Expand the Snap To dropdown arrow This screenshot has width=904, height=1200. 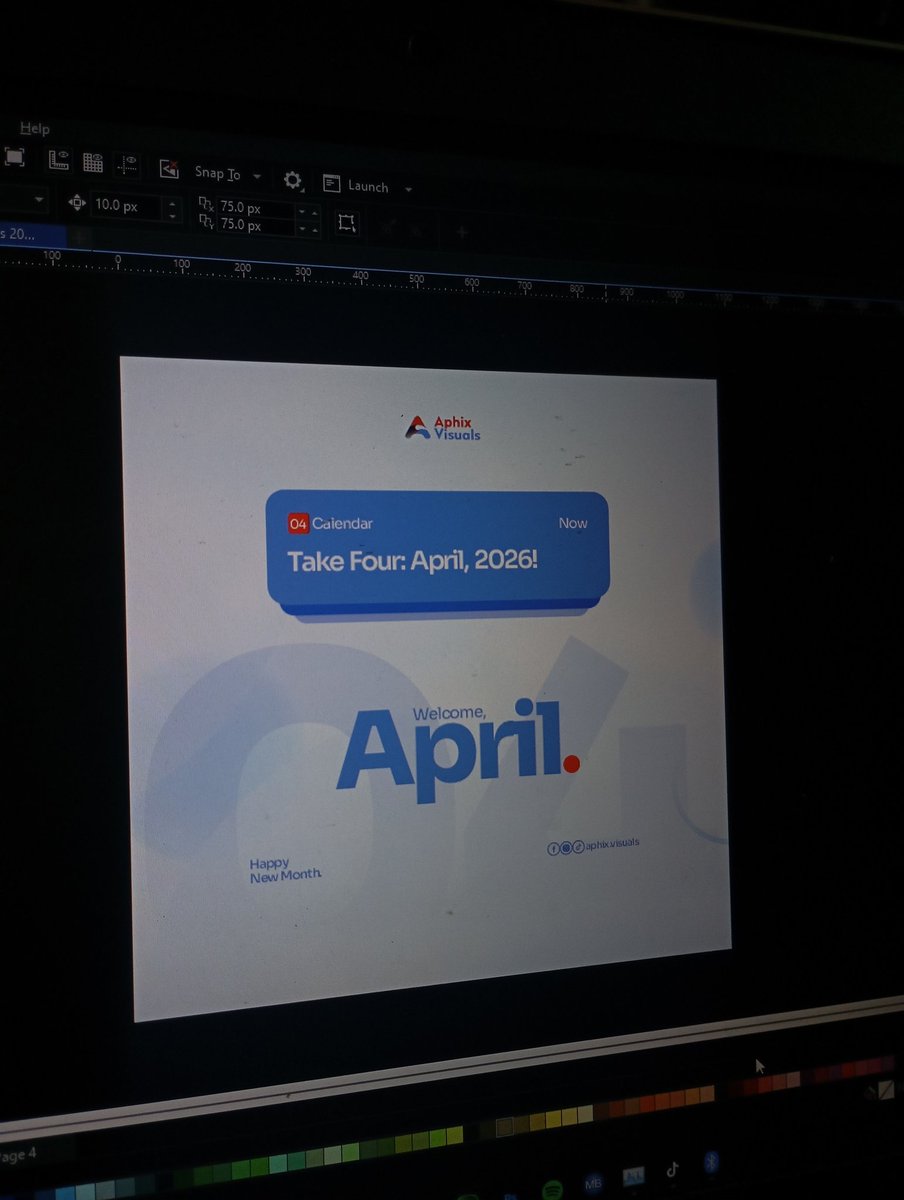pyautogui.click(x=257, y=176)
